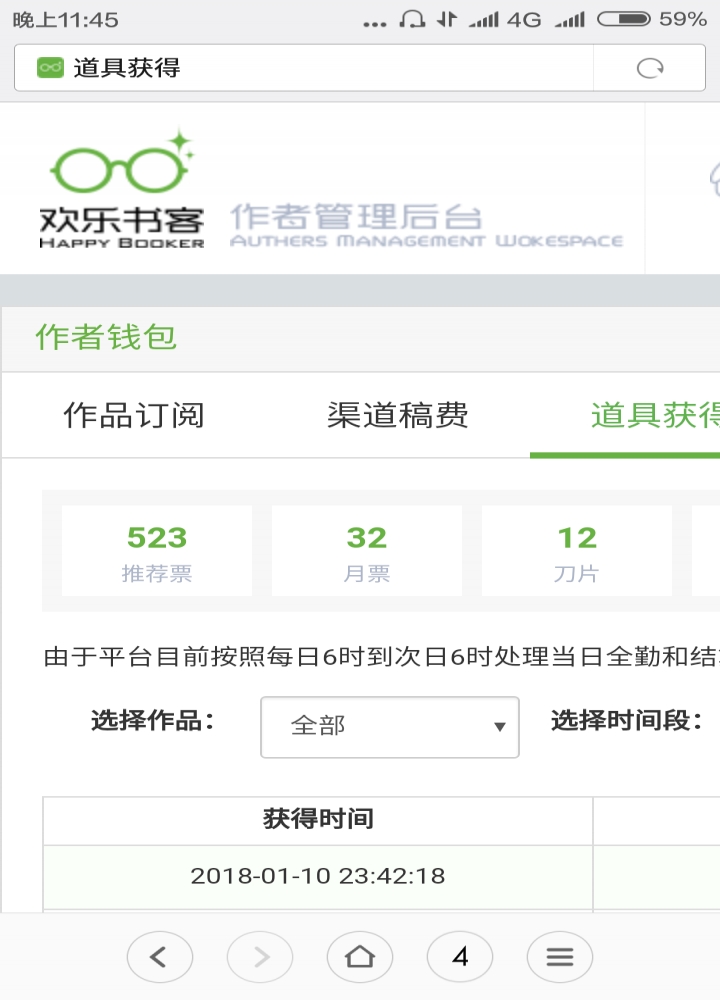Click the 523 推荐票 card
Viewport: 720px width, 1000px height.
pyautogui.click(x=157, y=551)
